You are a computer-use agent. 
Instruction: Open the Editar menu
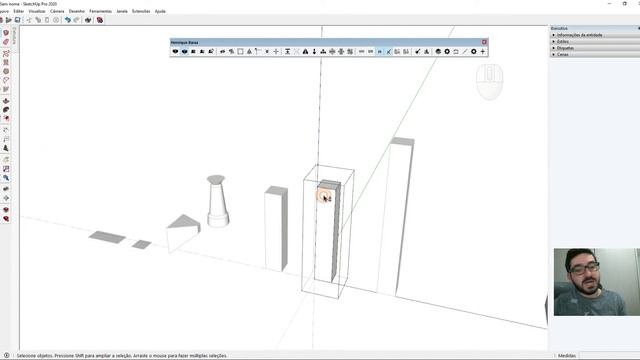tap(19, 11)
